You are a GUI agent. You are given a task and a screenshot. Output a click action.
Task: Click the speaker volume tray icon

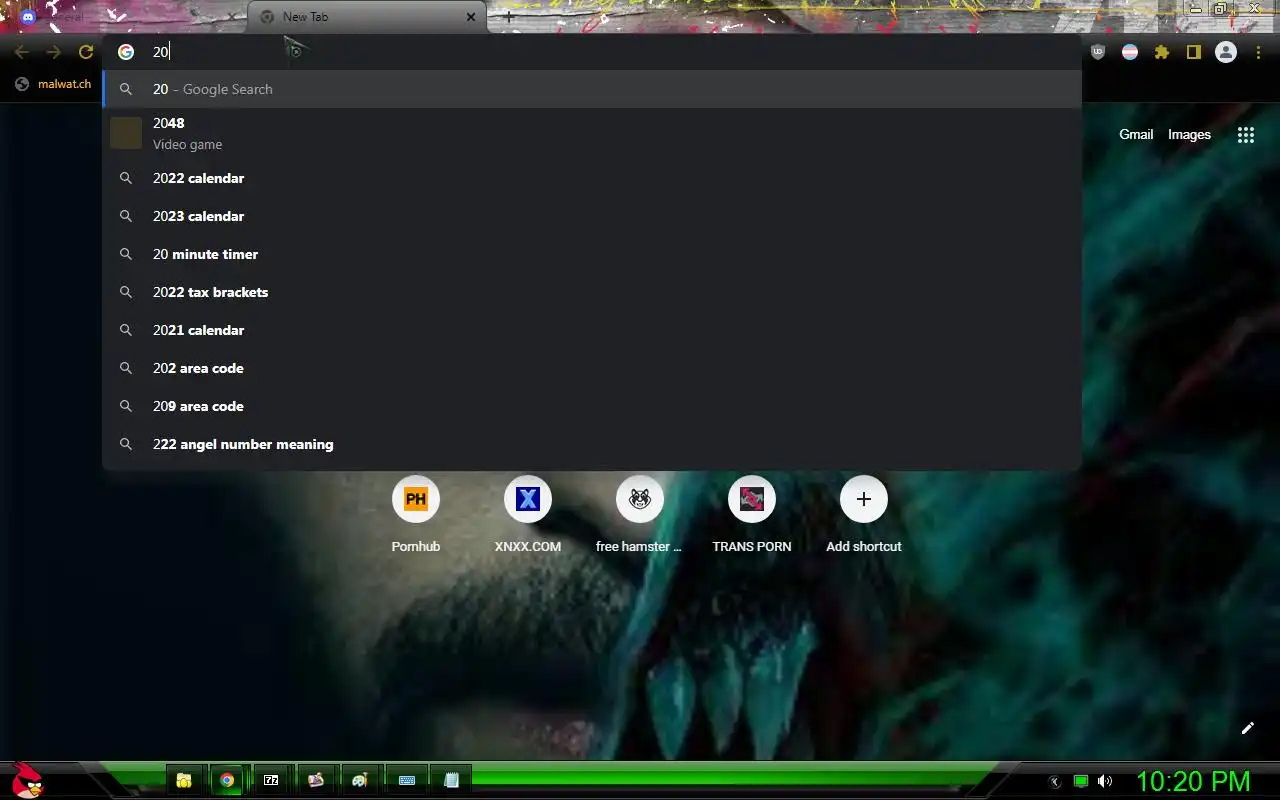pyautogui.click(x=1105, y=781)
